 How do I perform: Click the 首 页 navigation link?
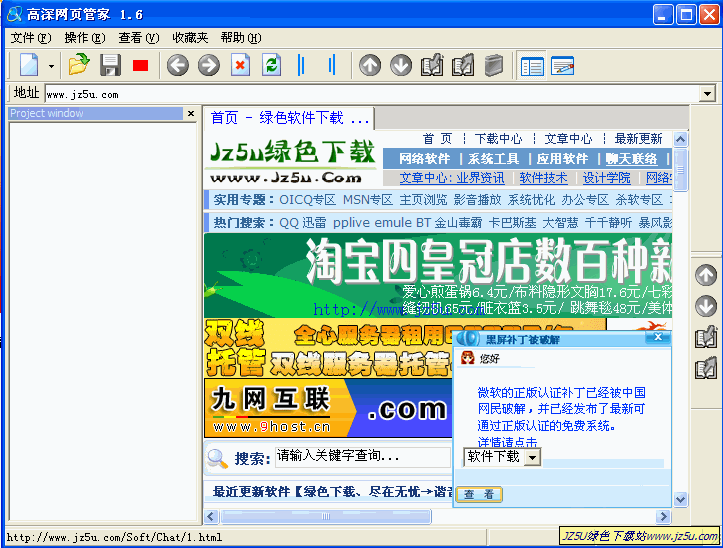437,138
